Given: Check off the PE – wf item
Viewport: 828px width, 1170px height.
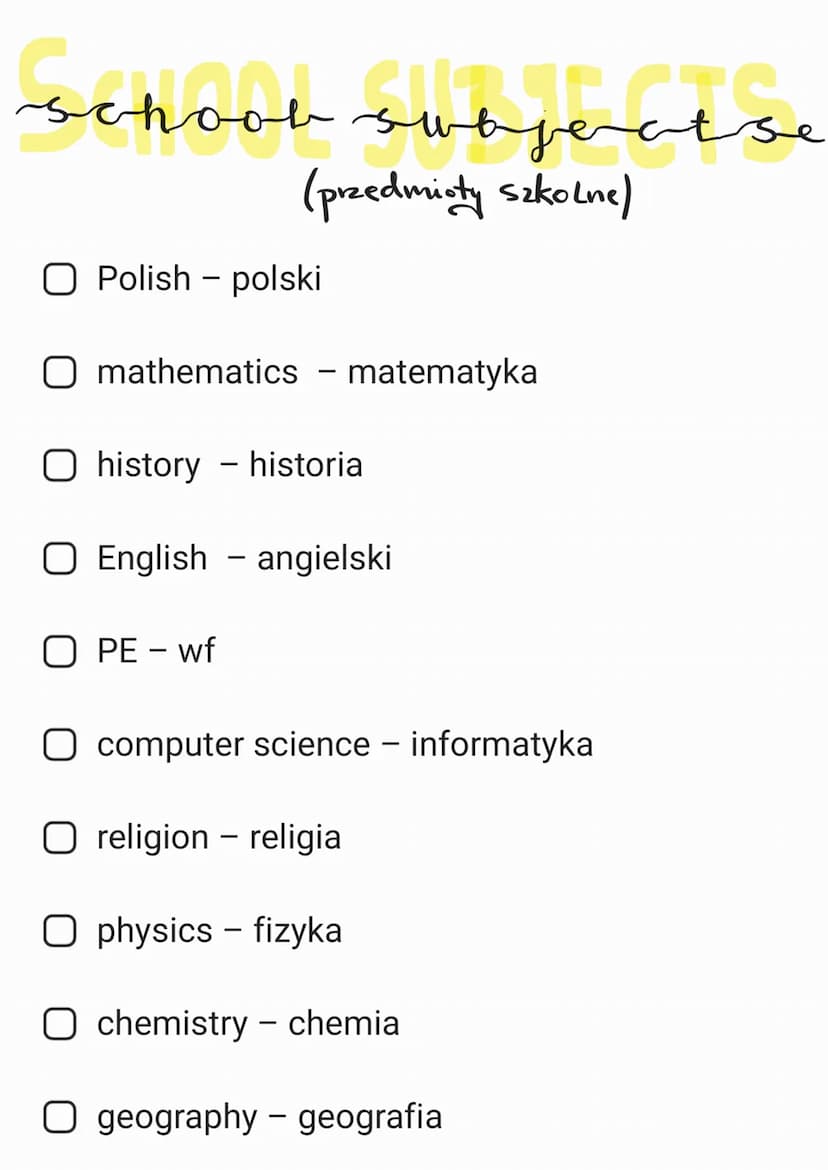Looking at the screenshot, I should coord(60,652).
